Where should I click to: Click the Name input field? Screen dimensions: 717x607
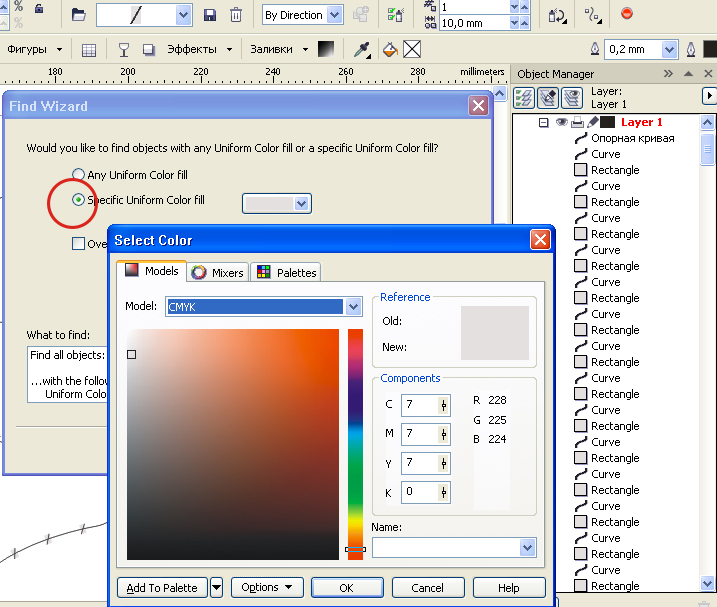pos(446,548)
